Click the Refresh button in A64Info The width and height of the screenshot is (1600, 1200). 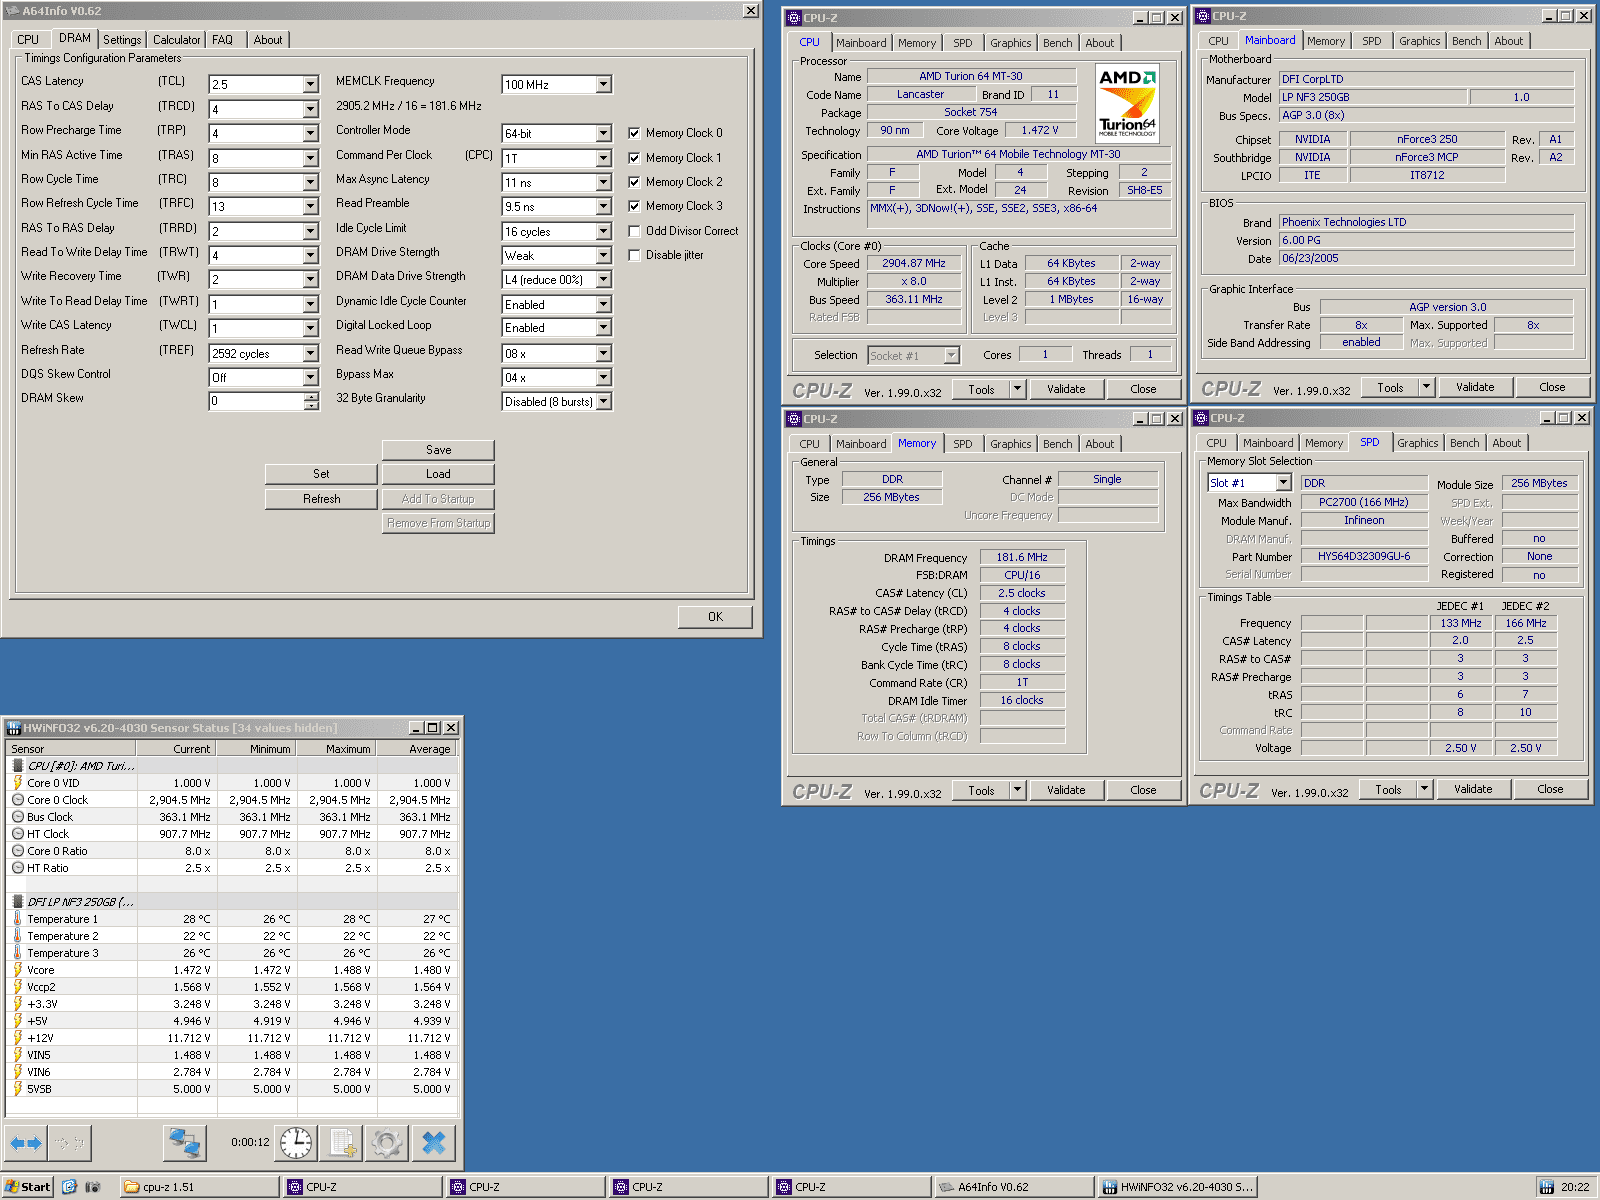point(321,499)
